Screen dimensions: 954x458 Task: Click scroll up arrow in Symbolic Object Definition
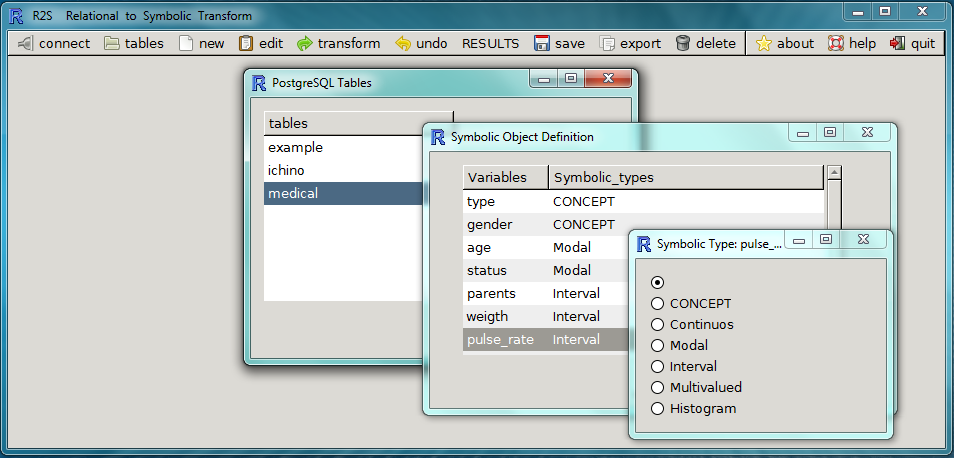[x=834, y=172]
